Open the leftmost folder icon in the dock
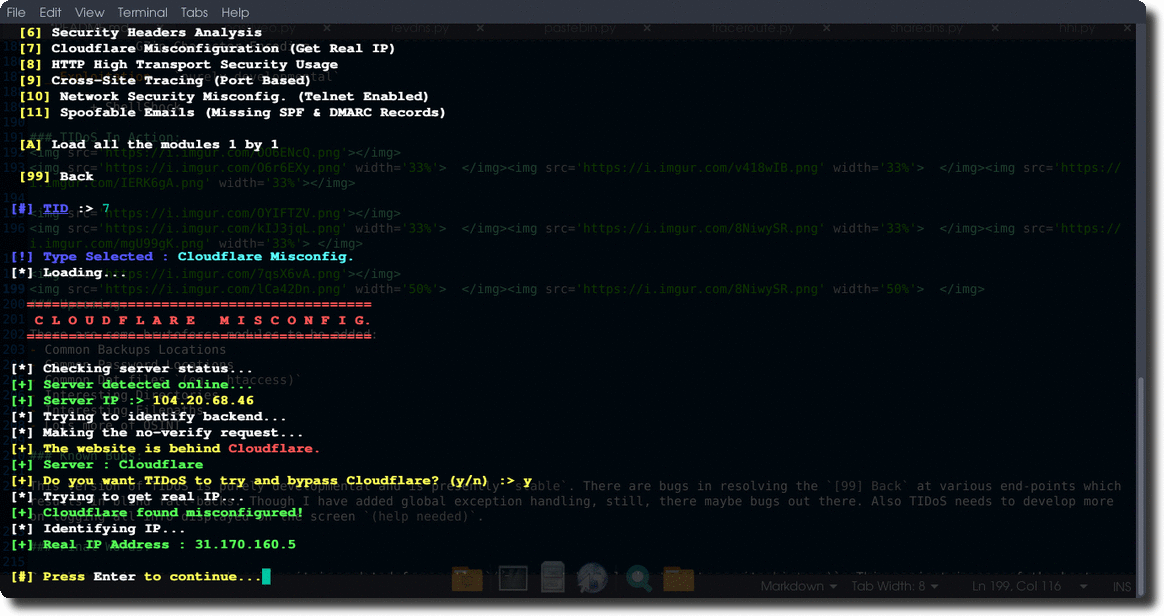This screenshot has height=616, width=1164. 467,578
